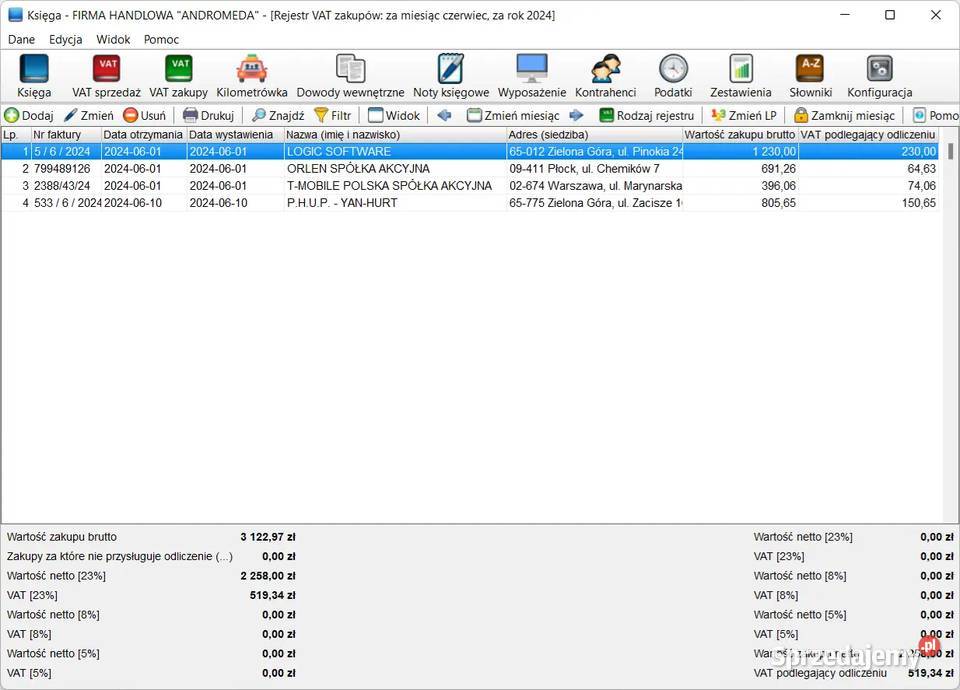Image resolution: width=960 pixels, height=690 pixels.
Task: Go to next month with right arrow
Action: [x=576, y=115]
